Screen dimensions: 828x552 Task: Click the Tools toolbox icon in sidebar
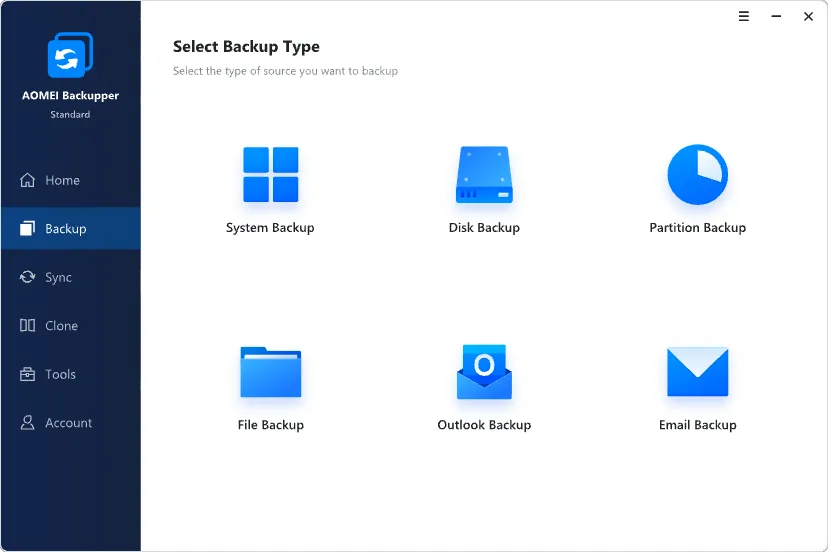[28, 374]
